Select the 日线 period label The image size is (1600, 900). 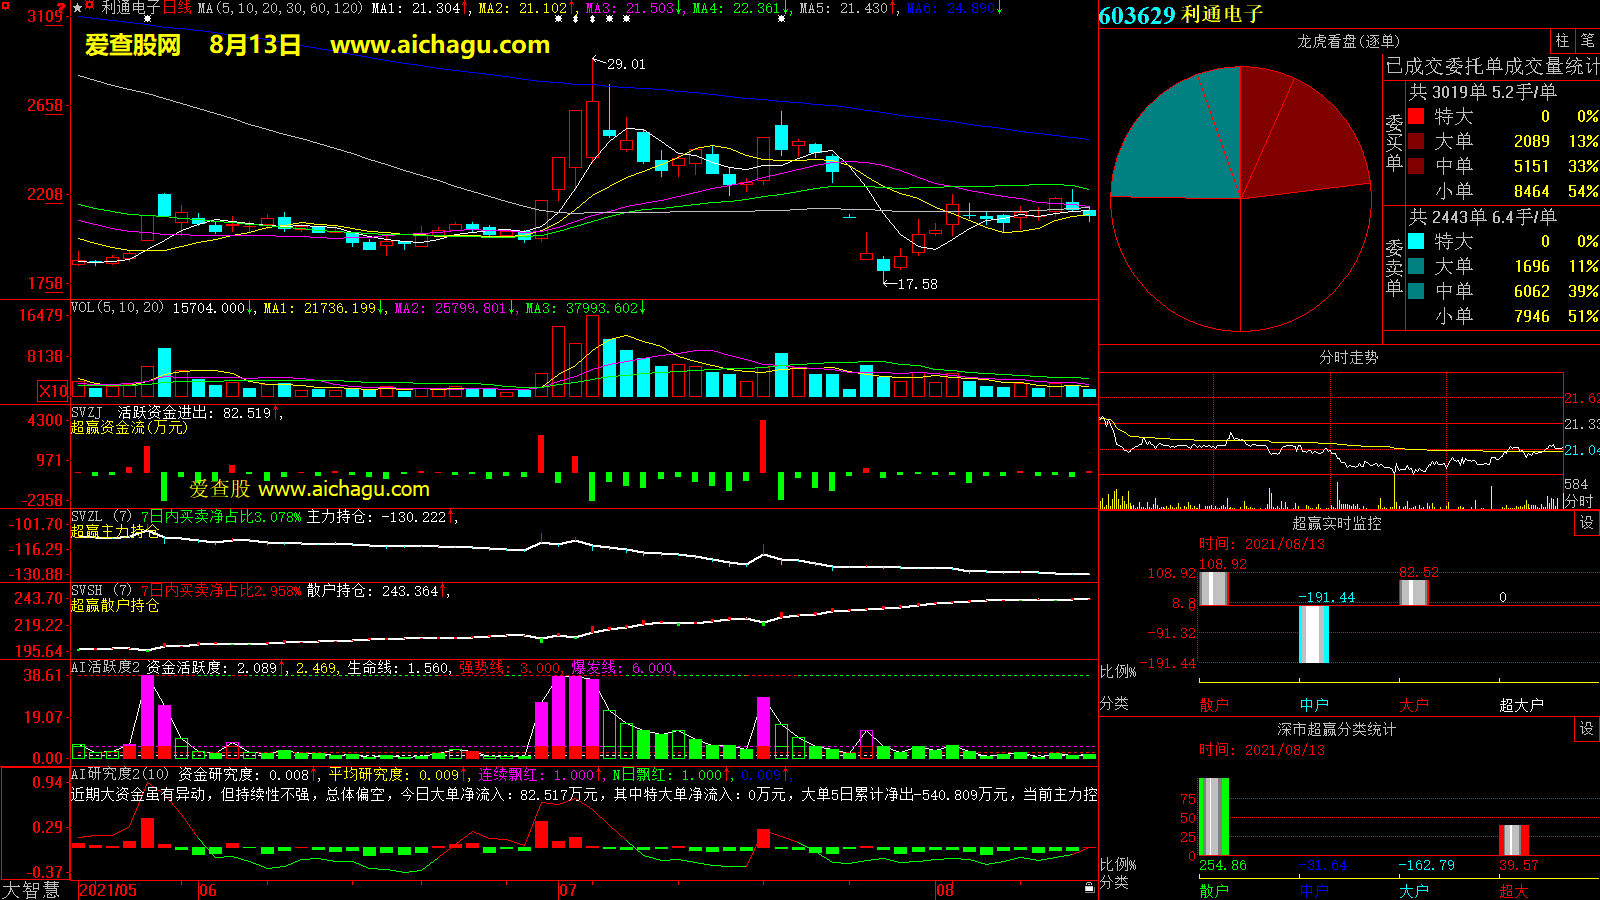pos(177,8)
